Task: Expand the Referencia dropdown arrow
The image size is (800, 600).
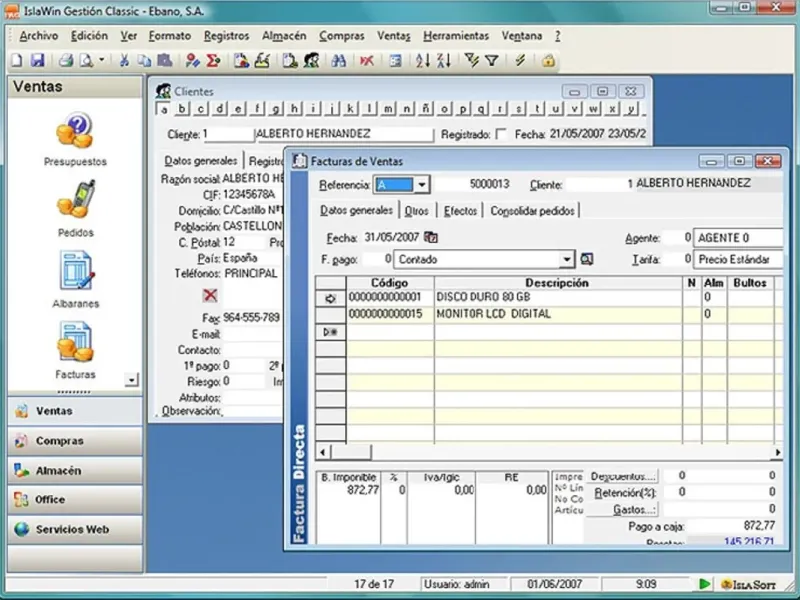Action: [421, 185]
